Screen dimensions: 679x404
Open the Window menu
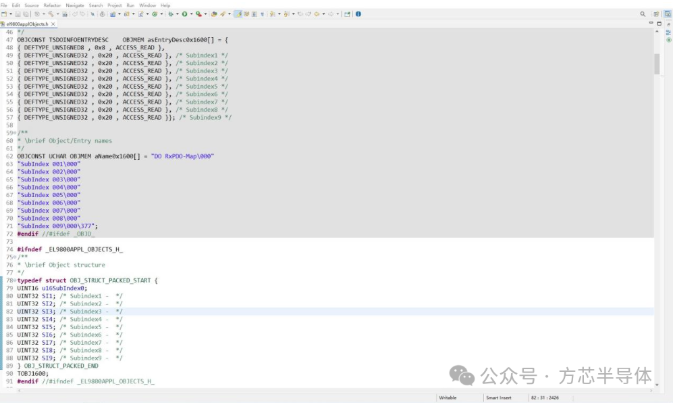147,5
